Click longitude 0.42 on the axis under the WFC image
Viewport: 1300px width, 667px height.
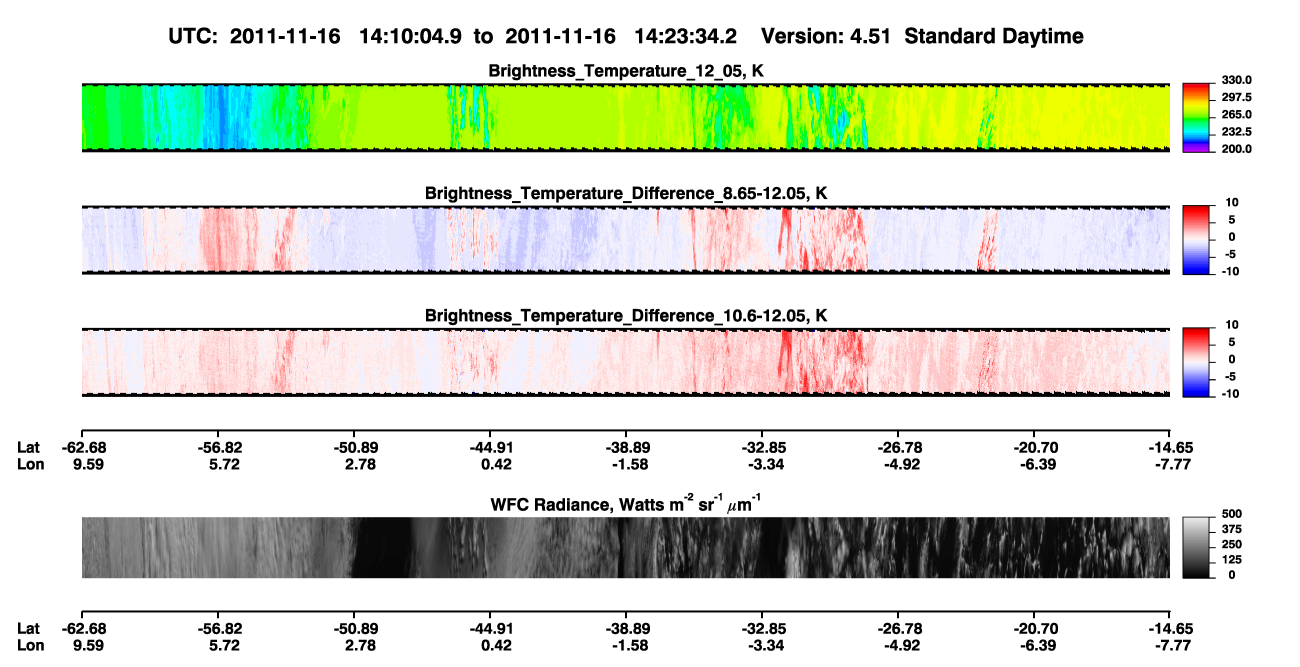[x=496, y=647]
